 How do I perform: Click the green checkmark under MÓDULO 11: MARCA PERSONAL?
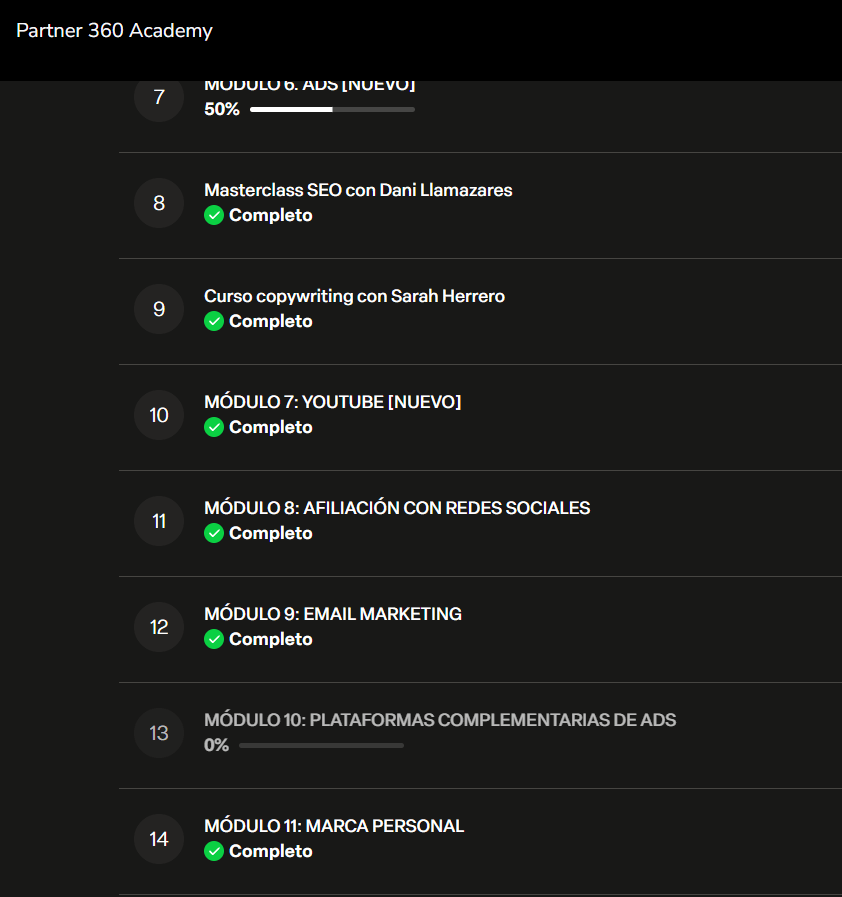point(214,851)
